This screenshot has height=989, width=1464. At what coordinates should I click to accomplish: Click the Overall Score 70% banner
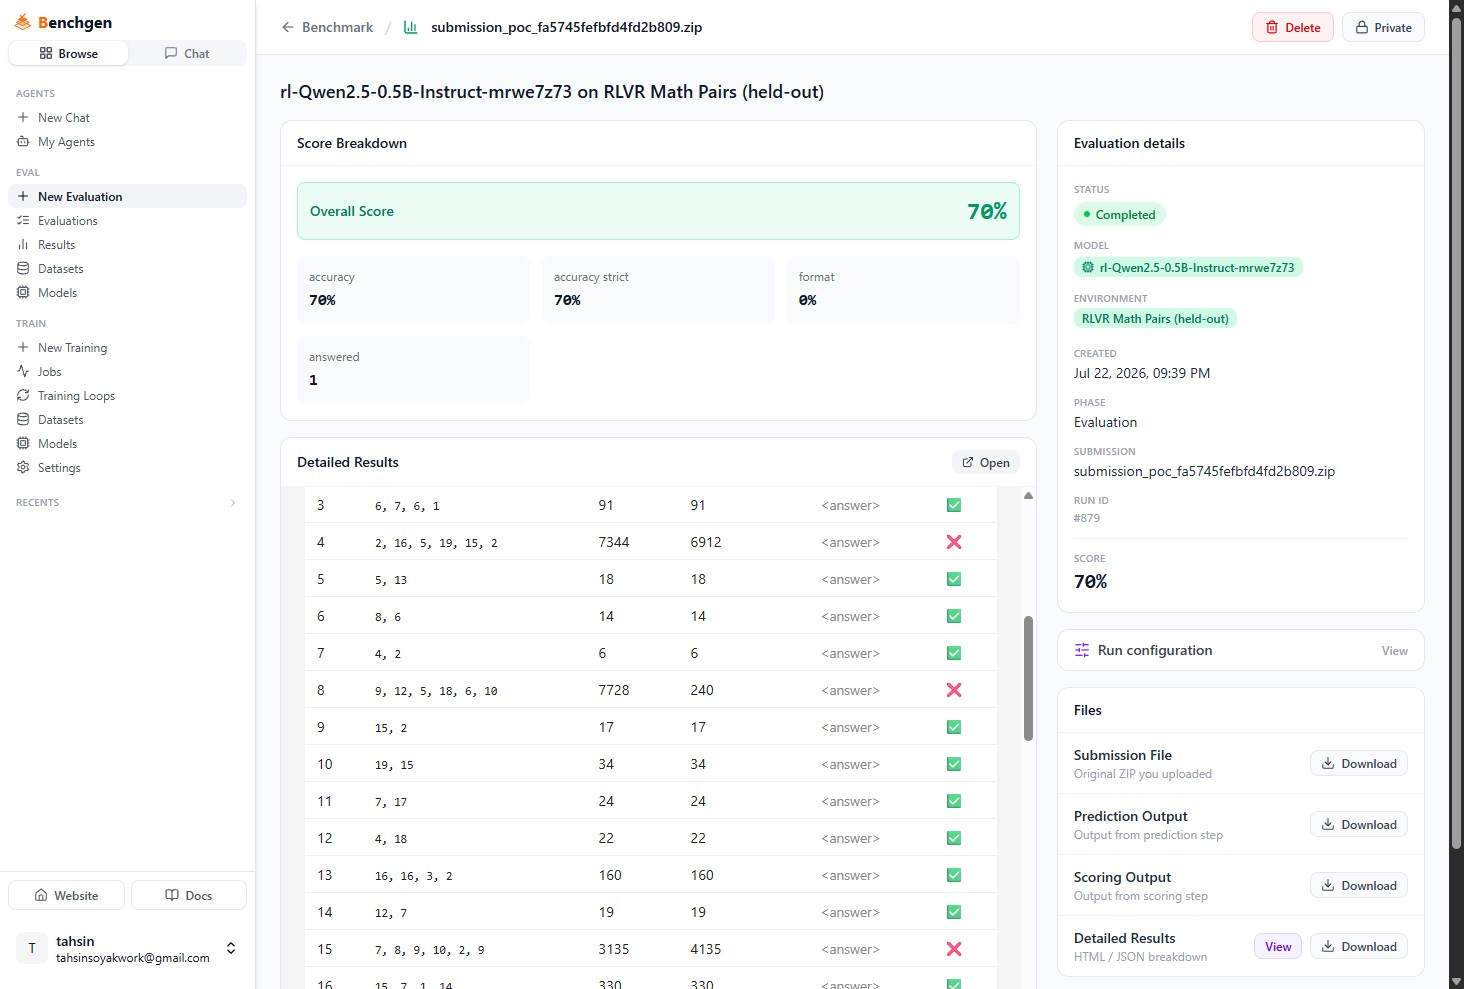[x=658, y=211]
